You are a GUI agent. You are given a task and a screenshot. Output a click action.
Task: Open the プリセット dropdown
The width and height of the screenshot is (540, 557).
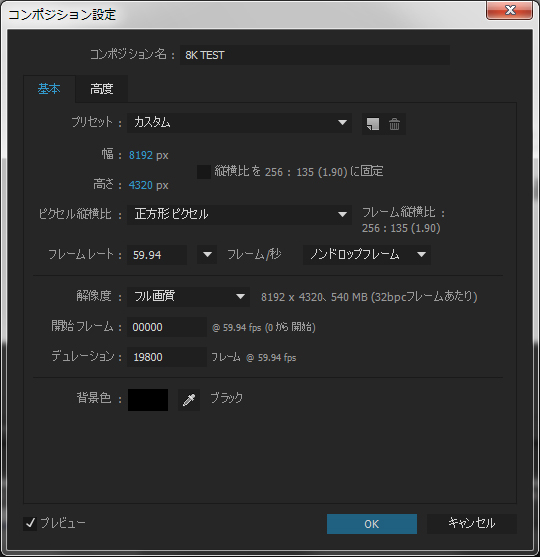239,123
